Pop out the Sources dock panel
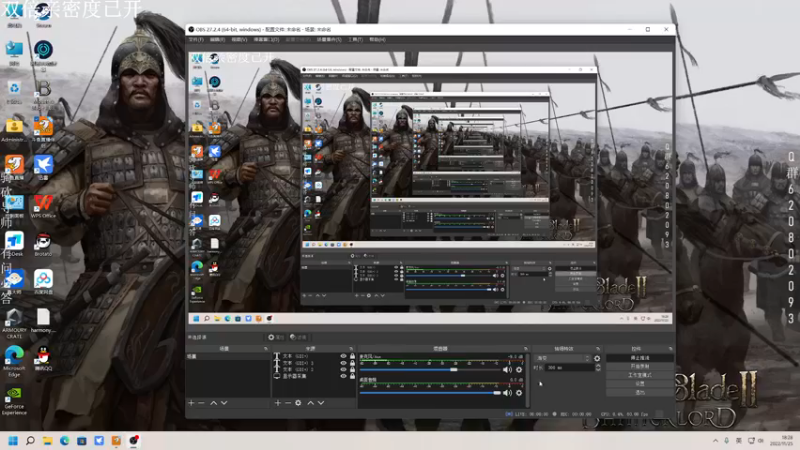 [x=351, y=349]
